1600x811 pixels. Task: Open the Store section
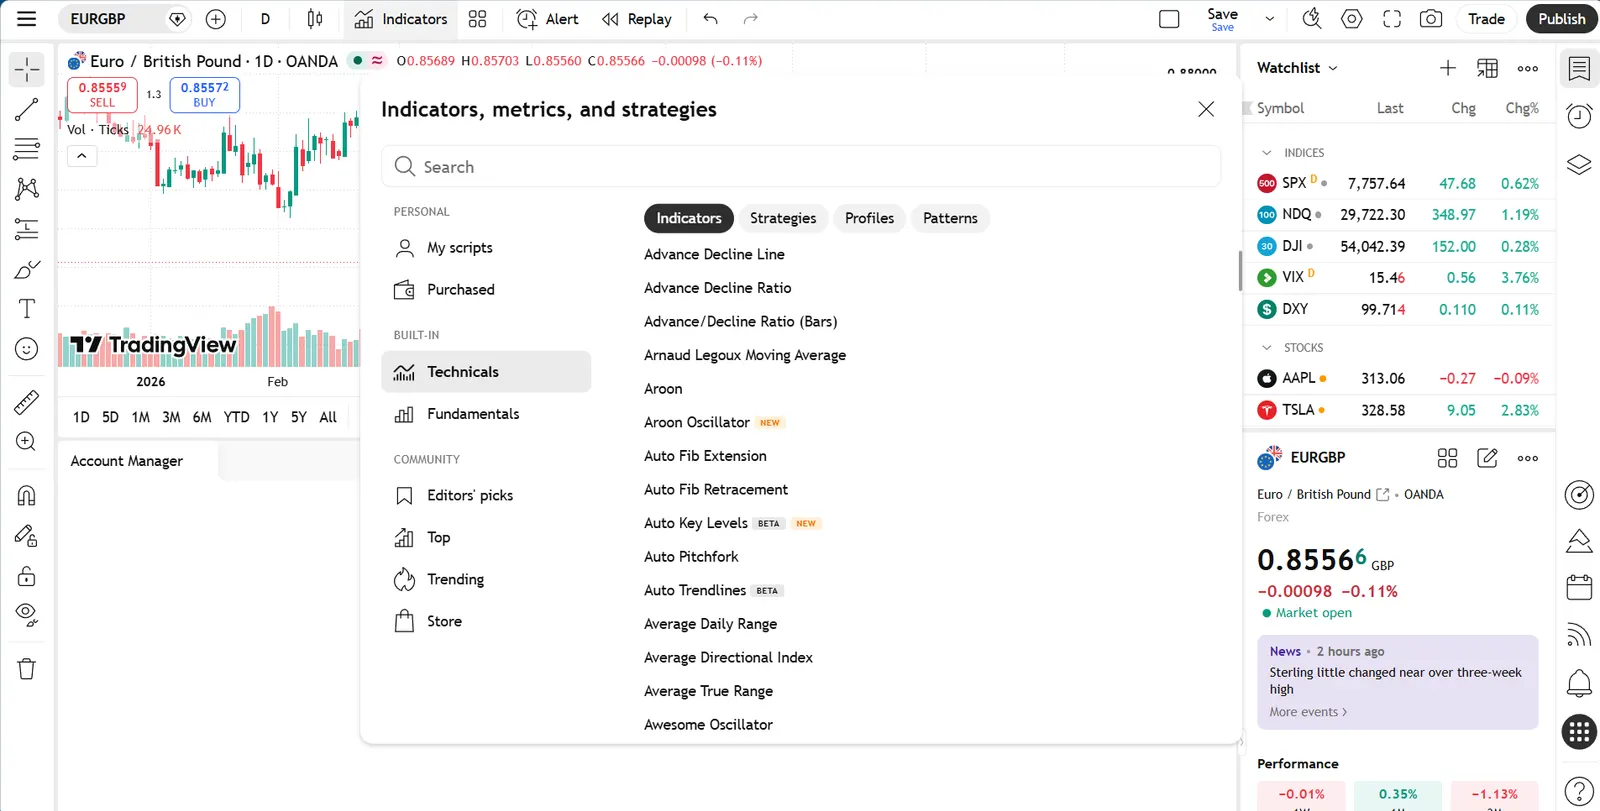coord(486,622)
